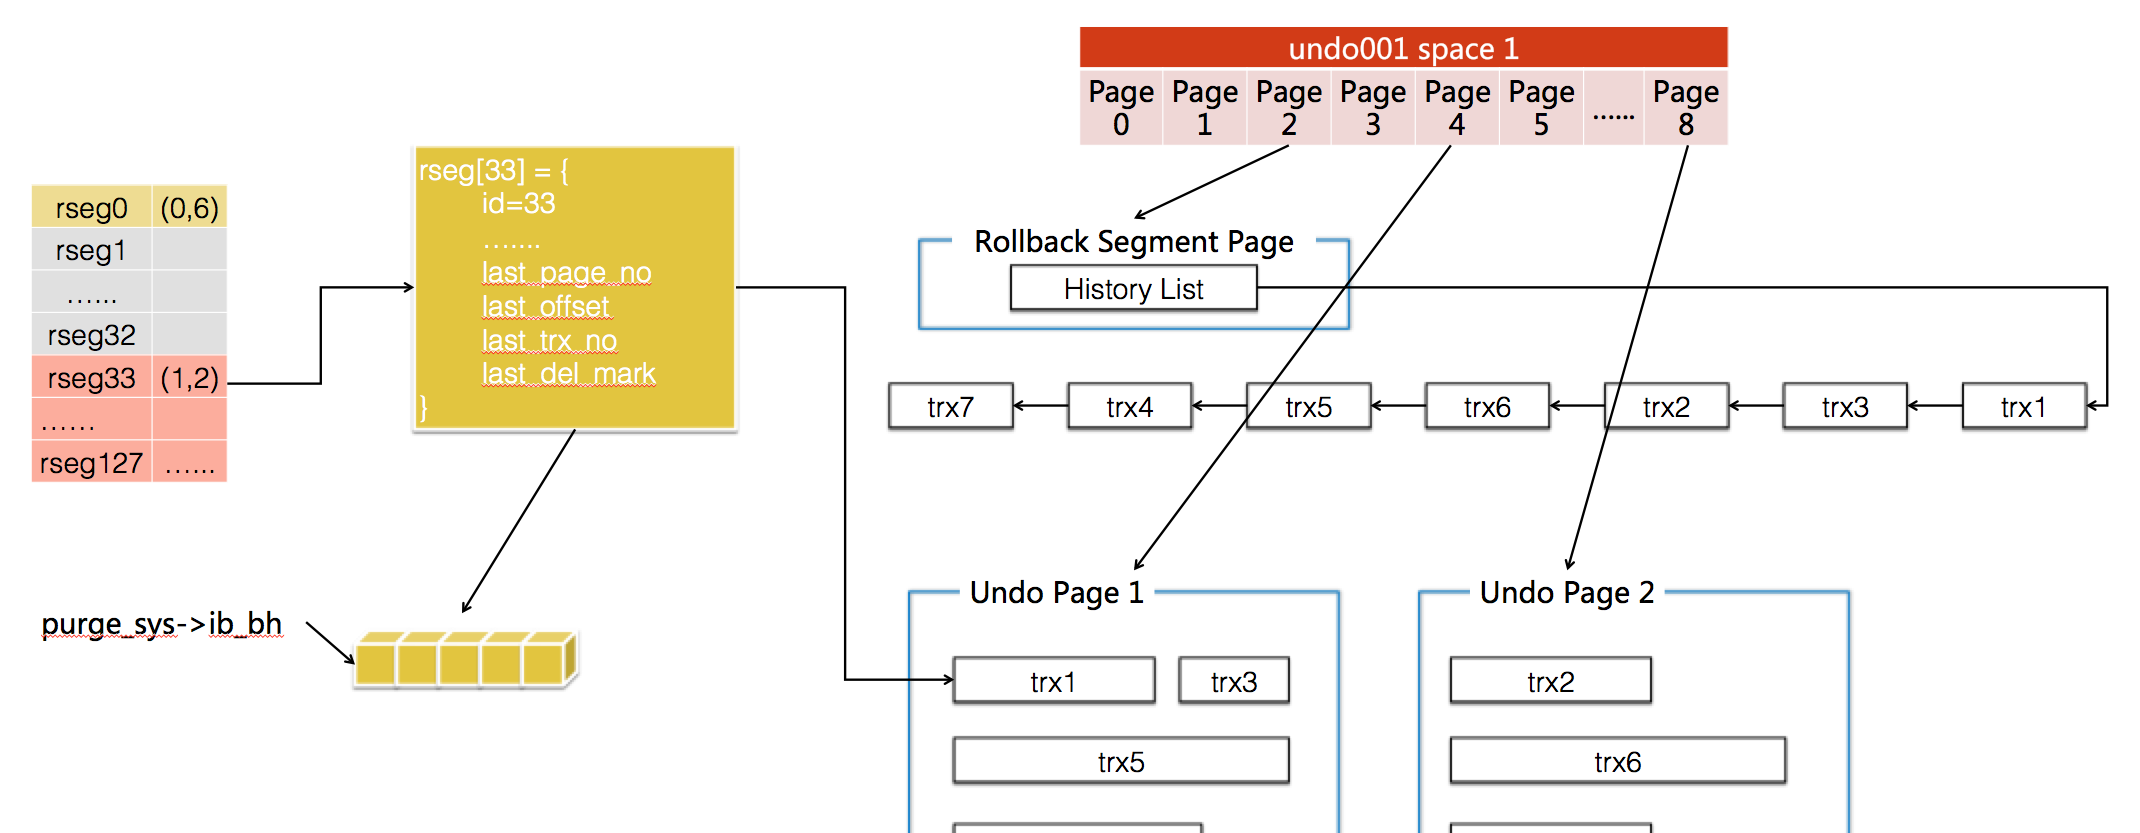
Task: Click the last_trx_no field
Action: (x=549, y=340)
